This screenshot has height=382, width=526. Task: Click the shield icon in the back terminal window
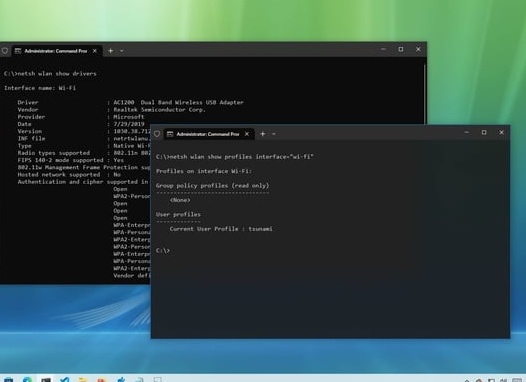(5, 51)
